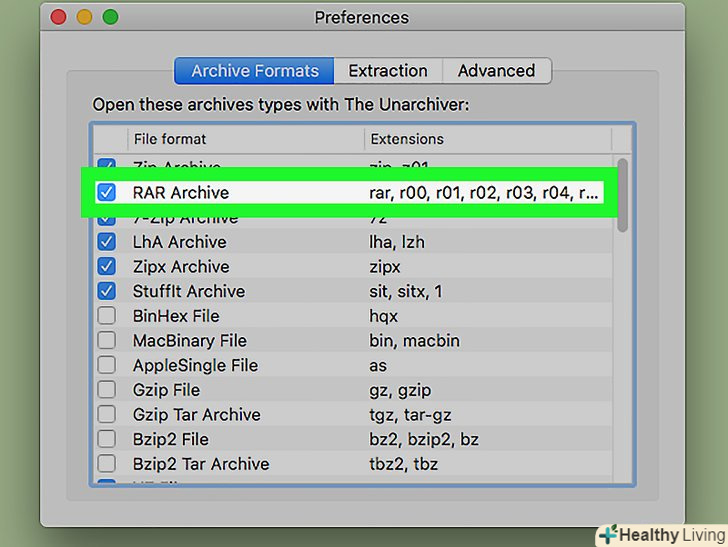Enable the Gzip Tar Archive checkbox
The width and height of the screenshot is (728, 547).
(106, 414)
